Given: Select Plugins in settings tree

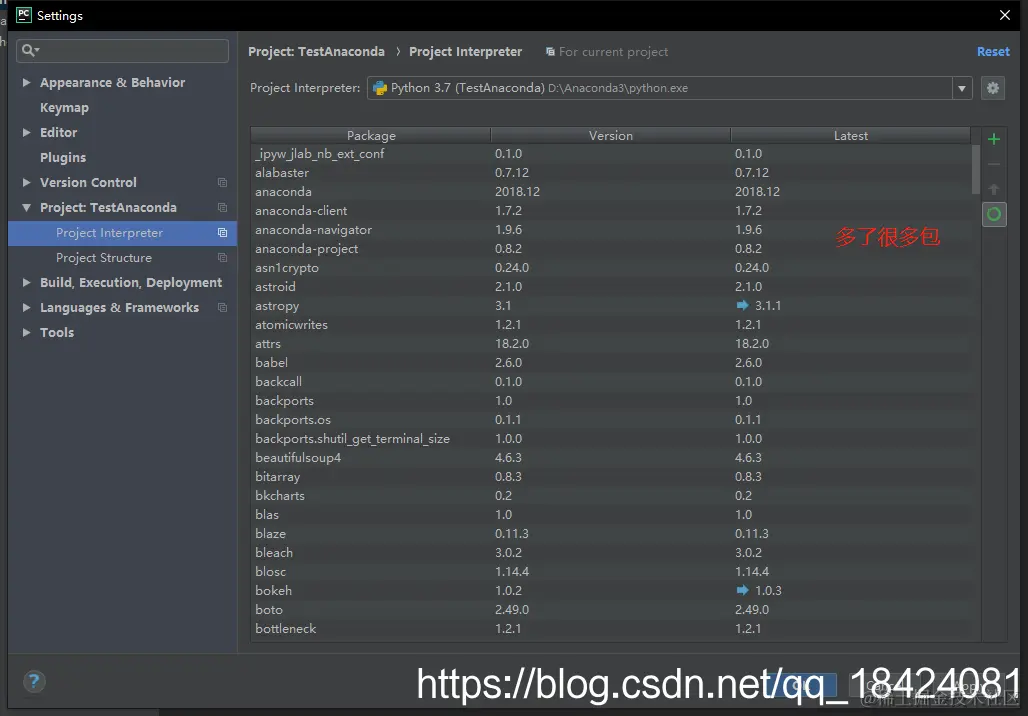Looking at the screenshot, I should tap(63, 157).
